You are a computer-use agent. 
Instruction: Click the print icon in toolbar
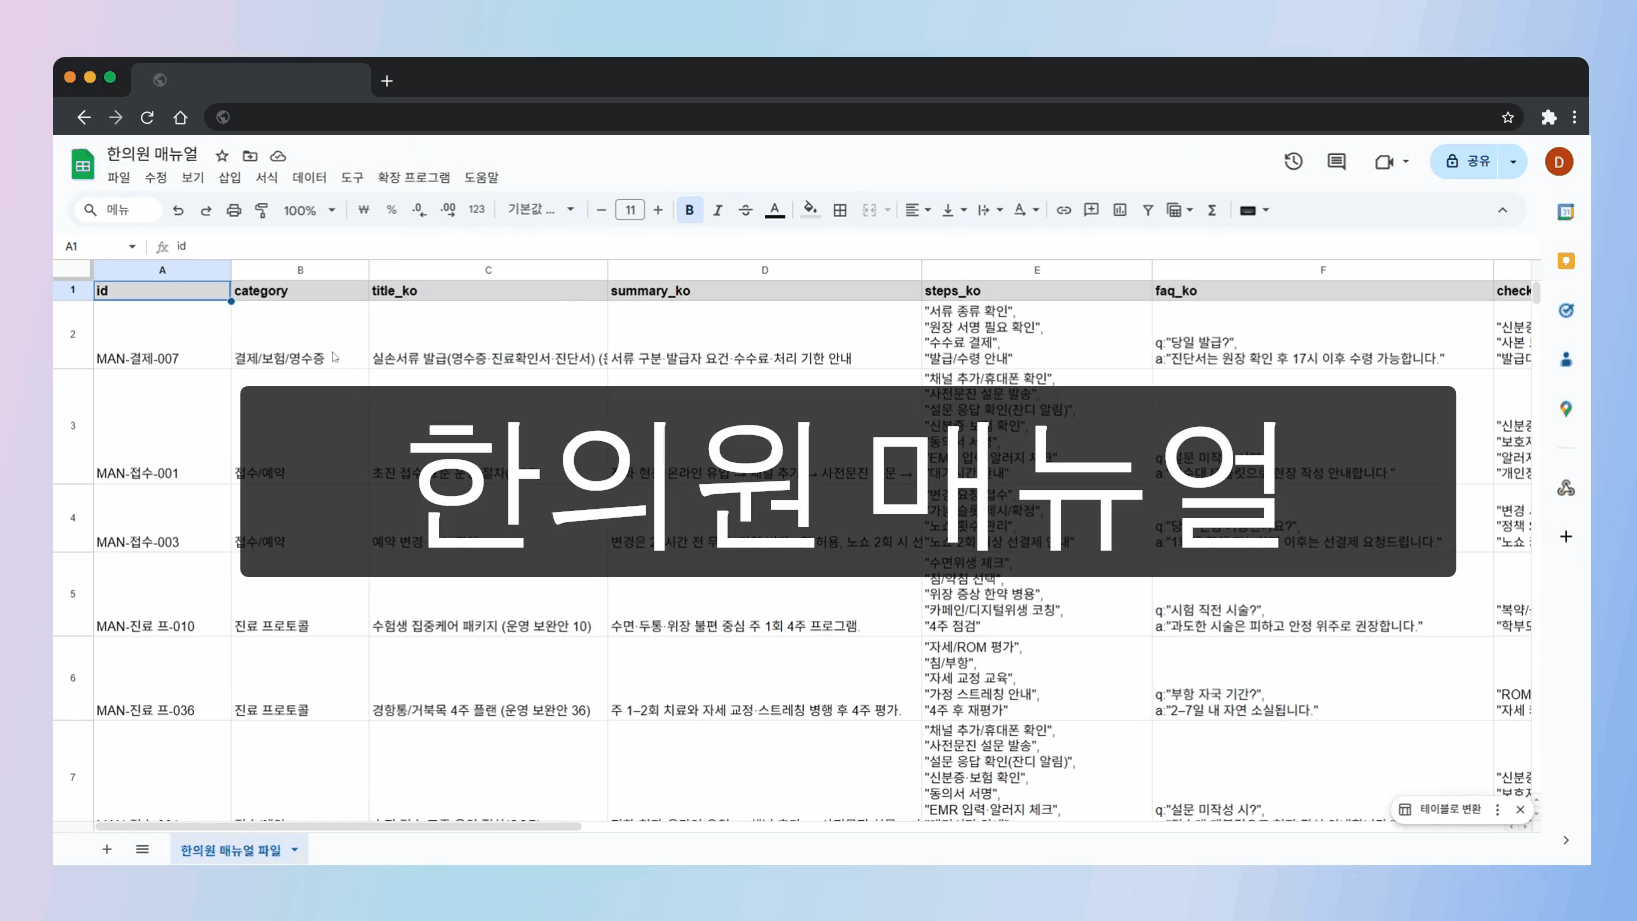[234, 210]
